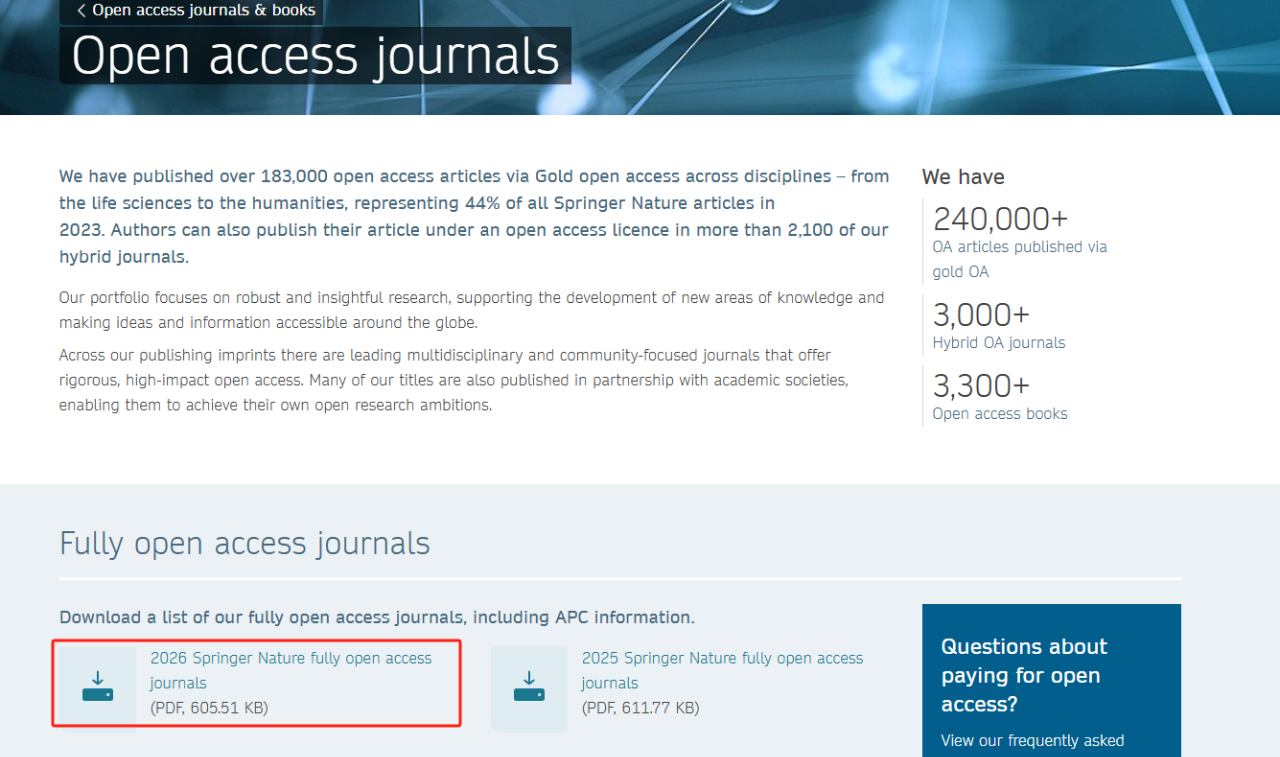Click the 'Hybrid OA journals' label

coord(998,342)
